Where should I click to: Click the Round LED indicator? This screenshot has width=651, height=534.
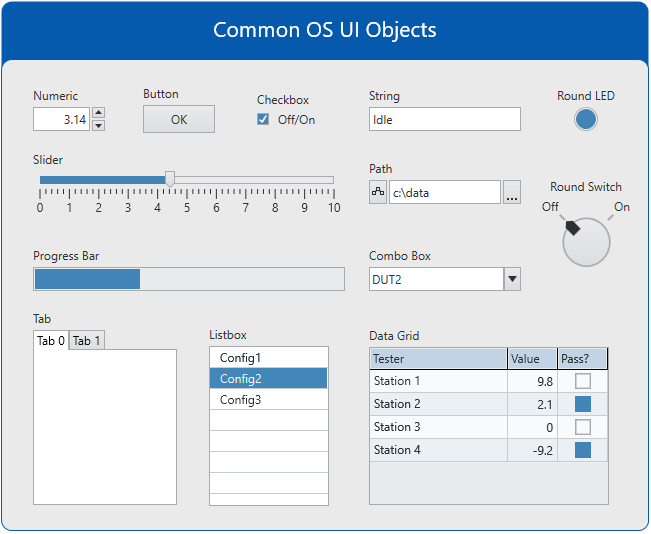pyautogui.click(x=586, y=120)
